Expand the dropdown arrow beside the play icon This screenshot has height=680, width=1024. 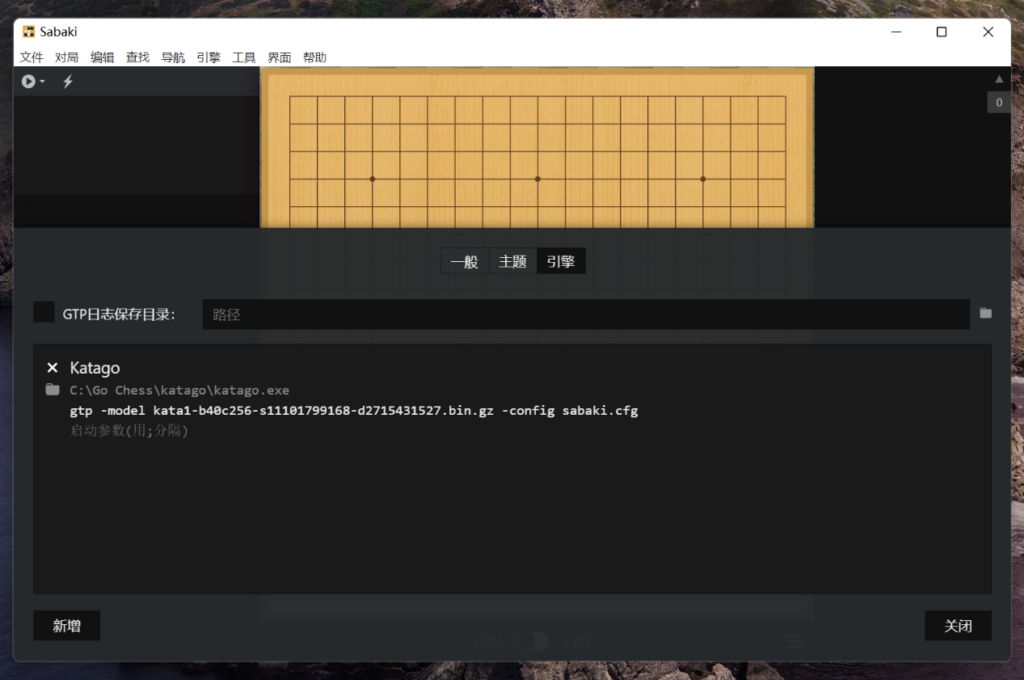(42, 82)
